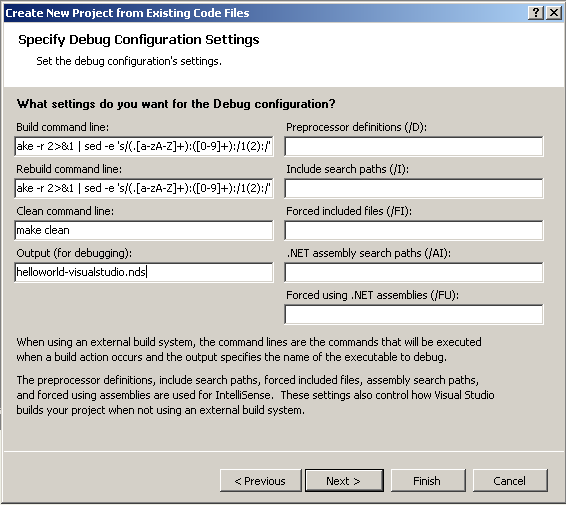566x505 pixels.
Task: Click the .NET assembly search paths (/AI) field
Action: coord(414,272)
